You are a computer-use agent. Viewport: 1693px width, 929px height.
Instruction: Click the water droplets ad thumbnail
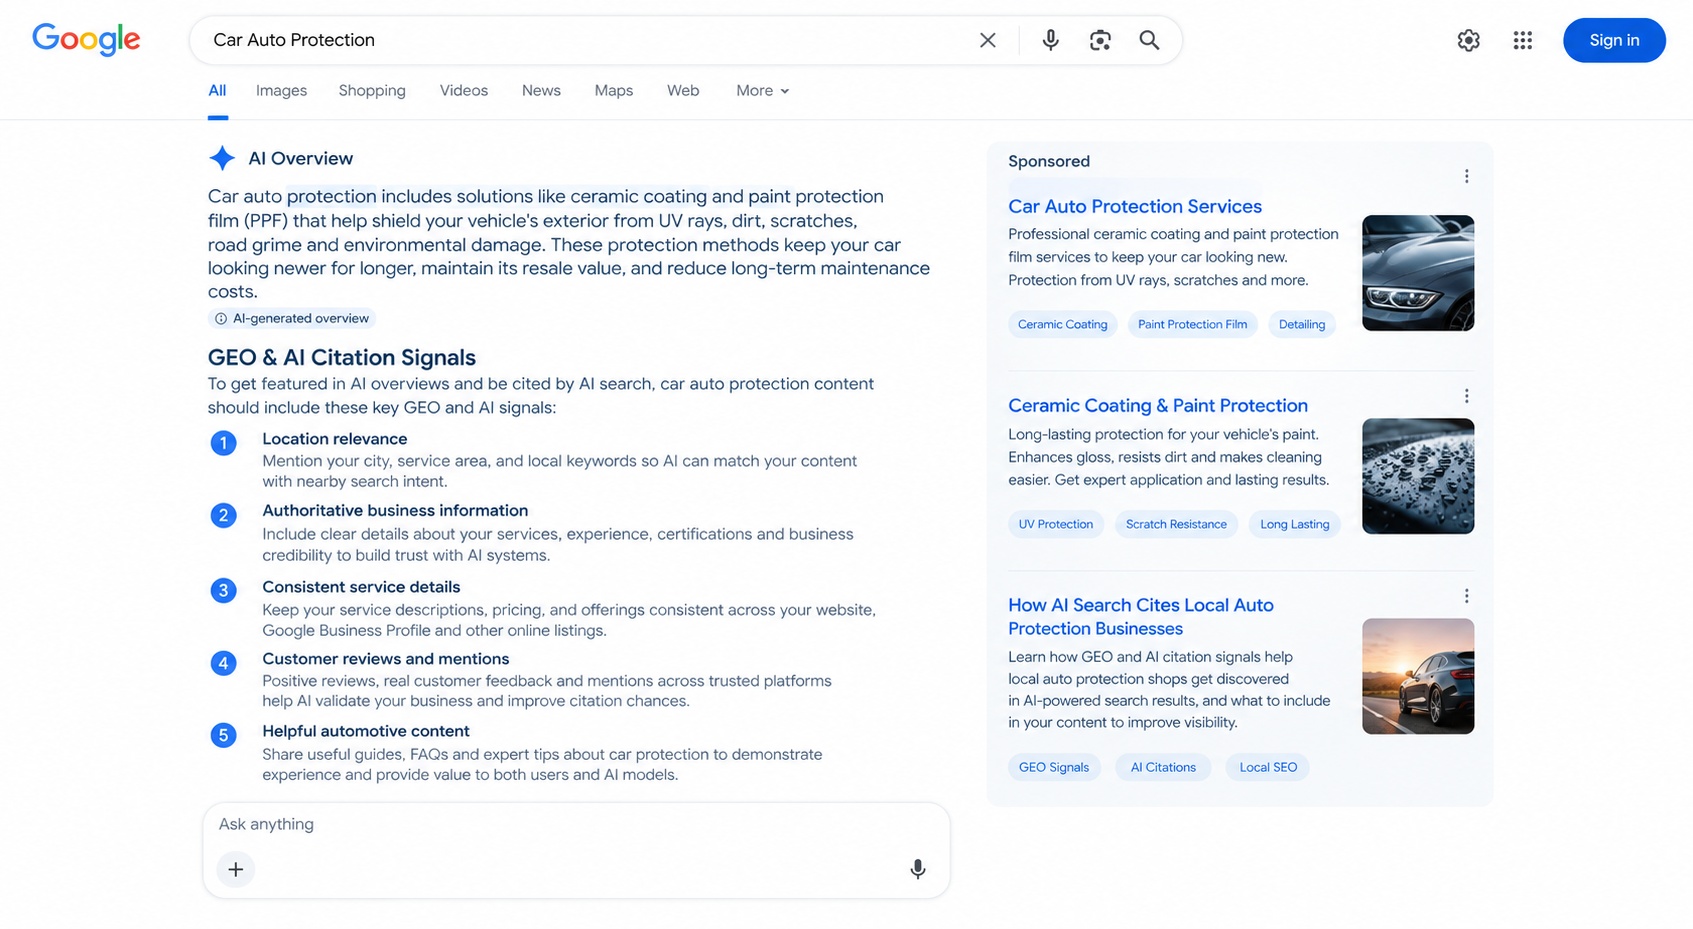[x=1418, y=476]
